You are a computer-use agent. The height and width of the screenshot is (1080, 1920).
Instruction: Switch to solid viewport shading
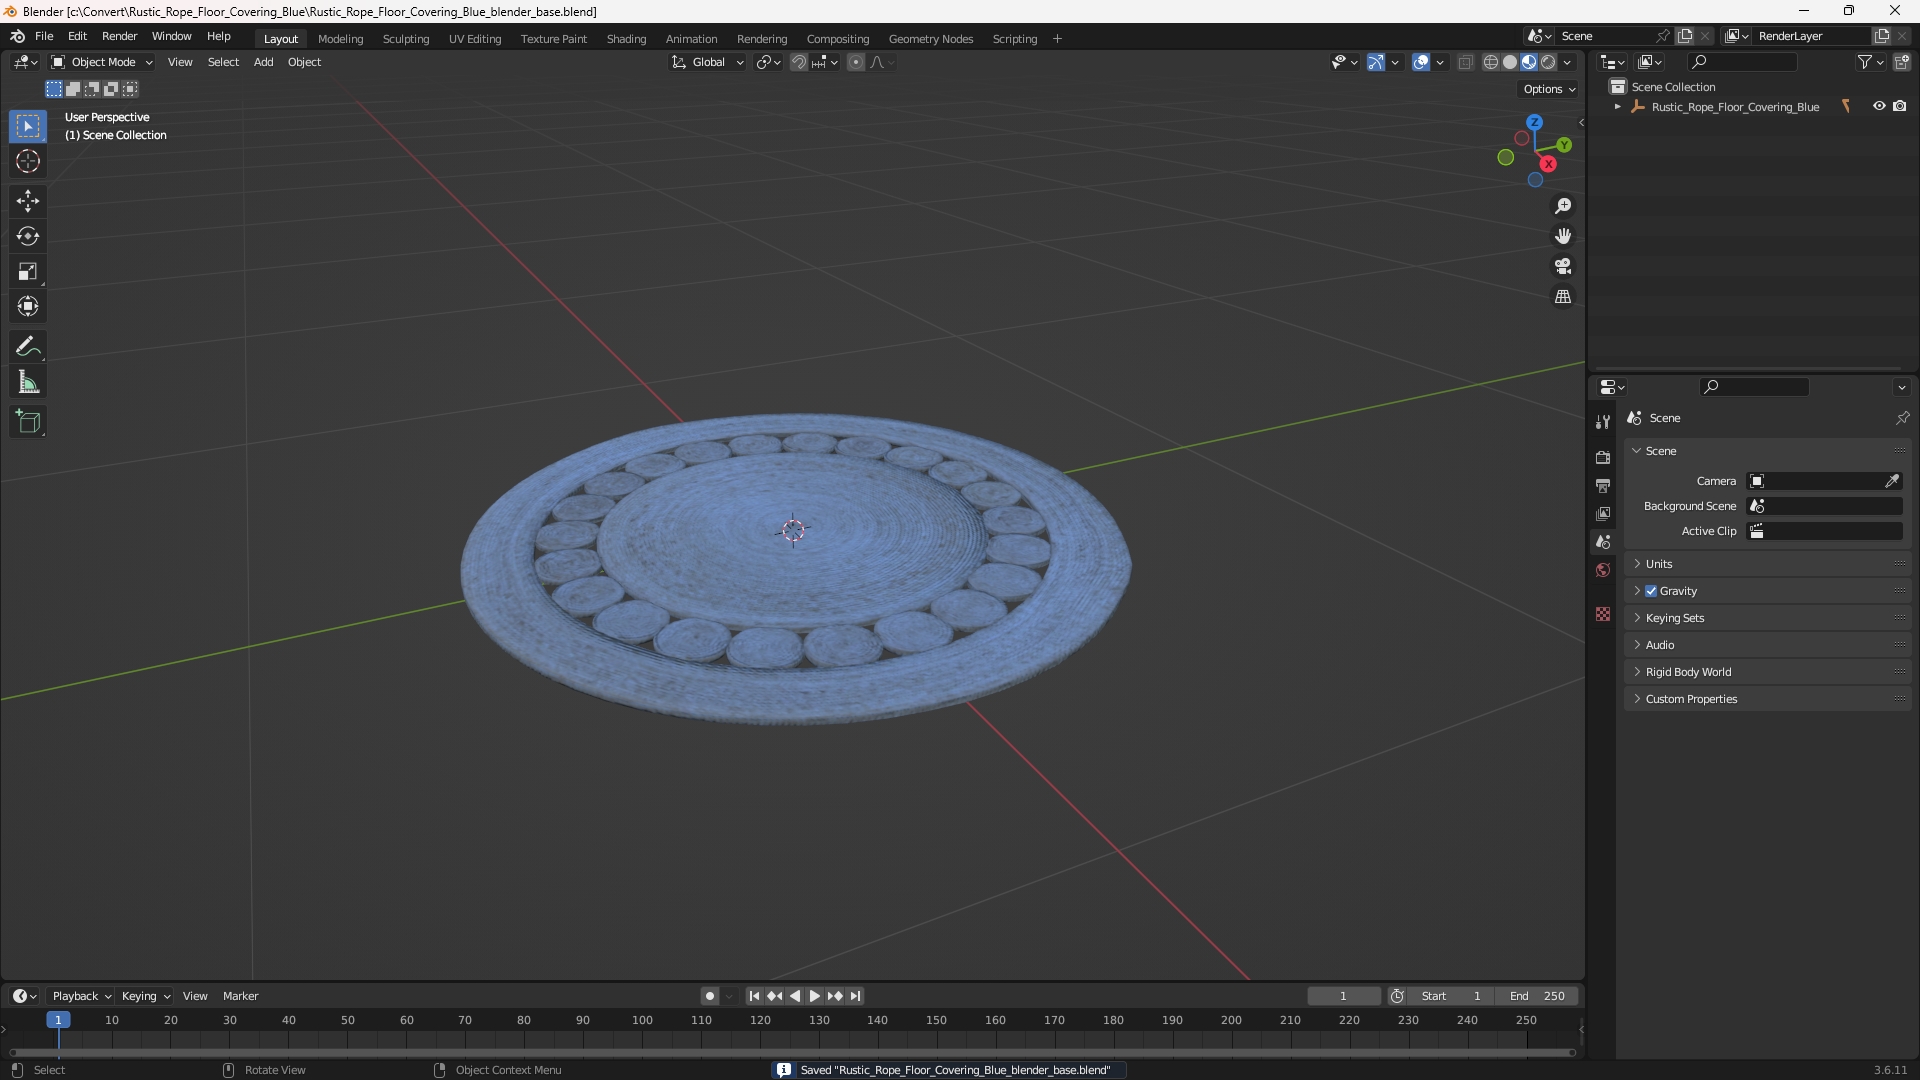coord(1510,62)
